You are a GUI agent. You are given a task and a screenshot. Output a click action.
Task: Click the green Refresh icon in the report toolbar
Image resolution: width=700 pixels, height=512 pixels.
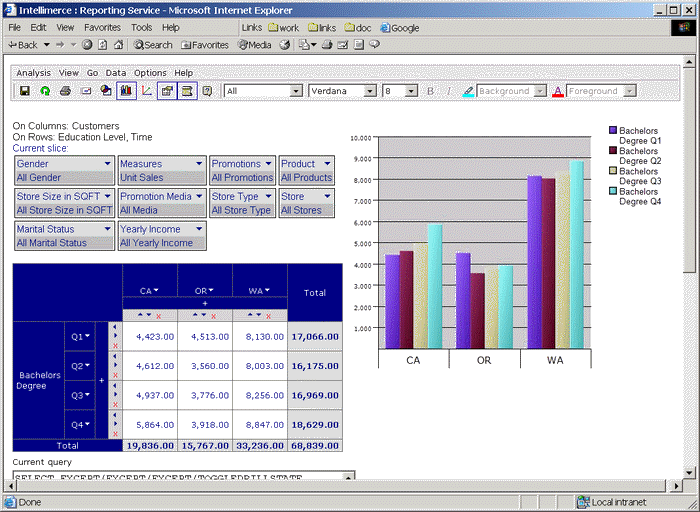click(45, 91)
